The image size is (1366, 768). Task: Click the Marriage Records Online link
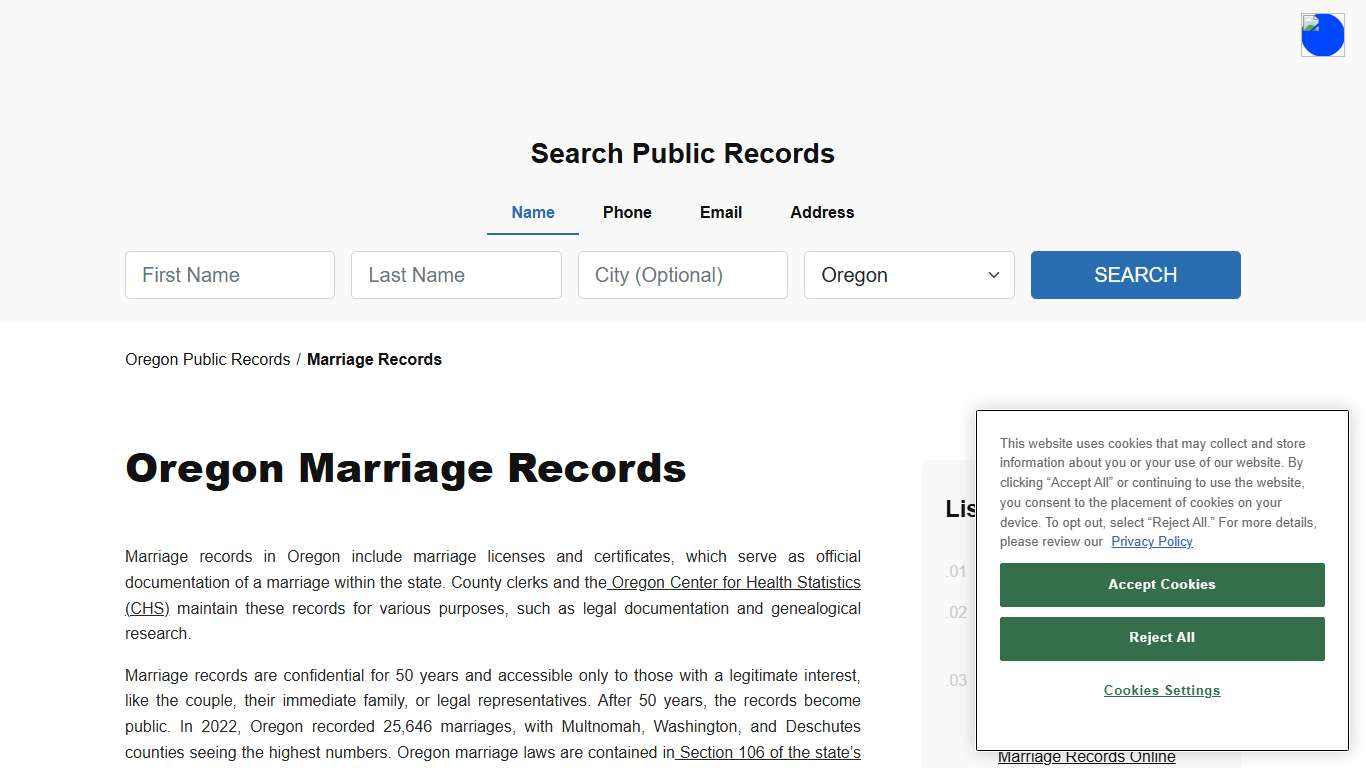point(1089,757)
